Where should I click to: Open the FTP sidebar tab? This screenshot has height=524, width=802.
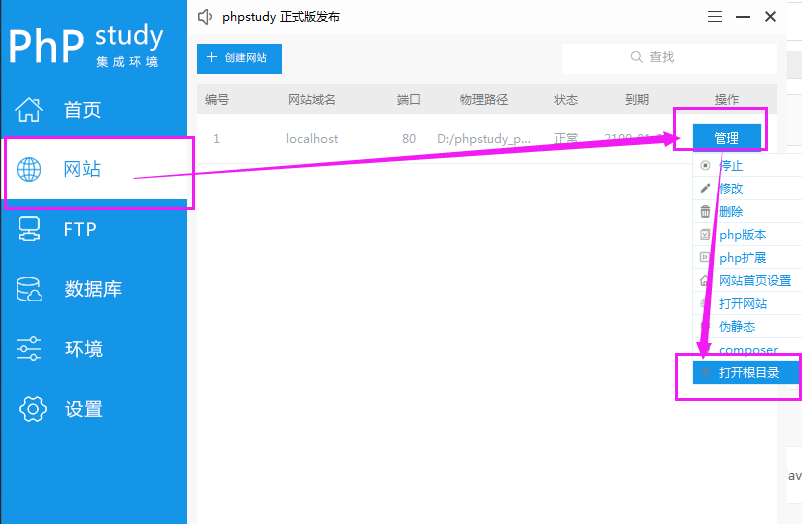coord(94,229)
